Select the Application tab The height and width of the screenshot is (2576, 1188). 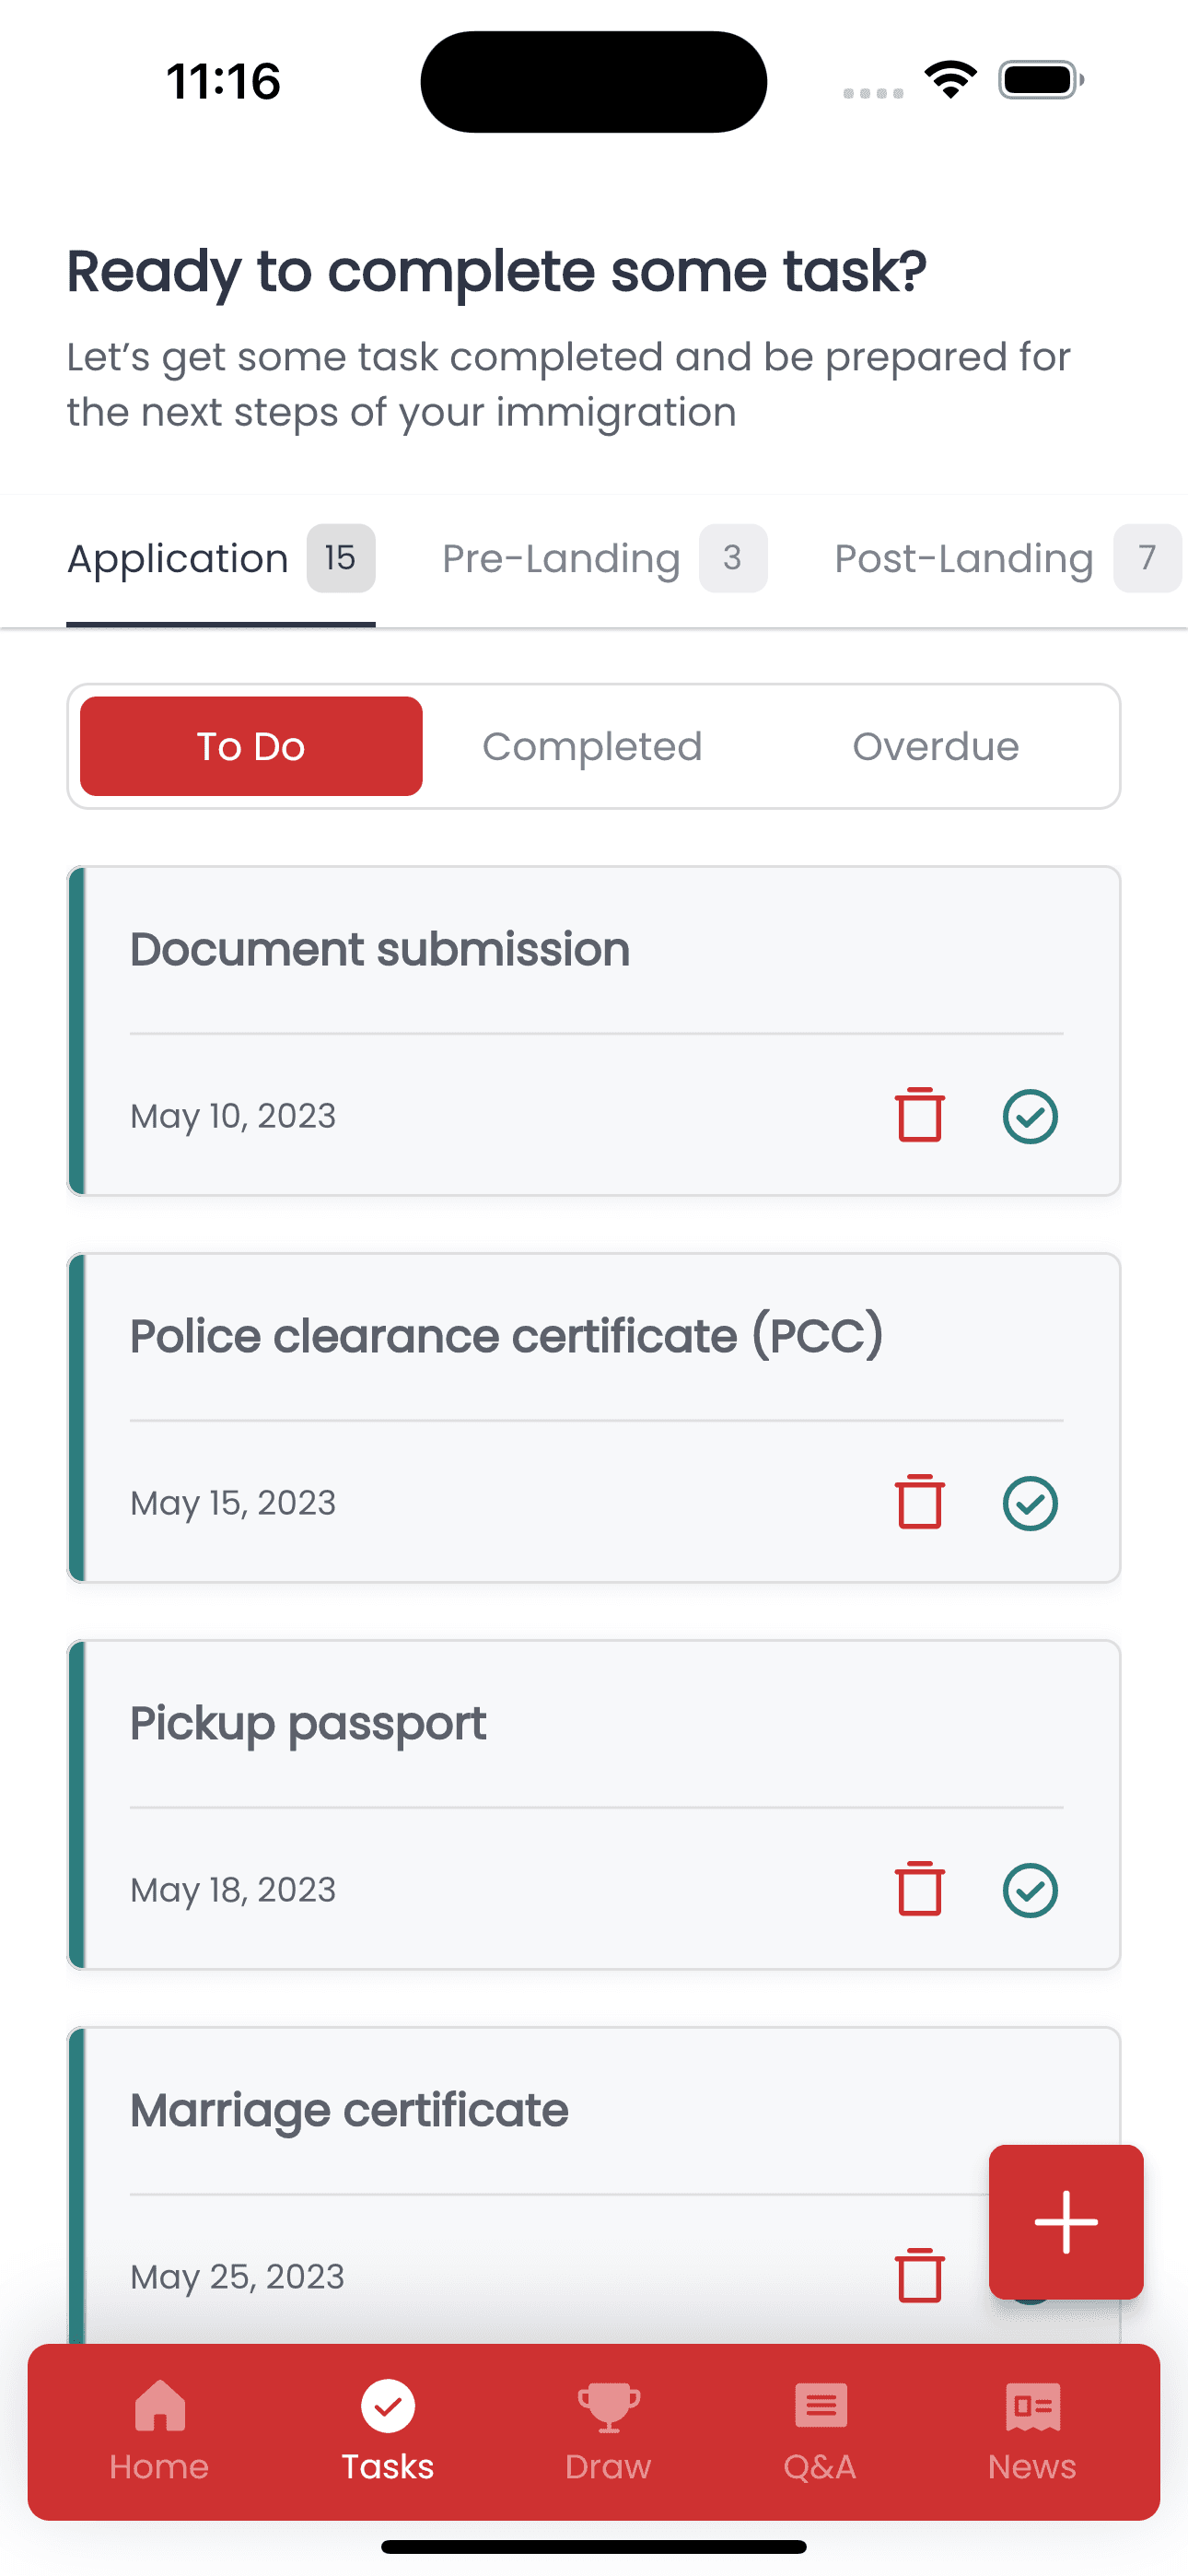[221, 559]
